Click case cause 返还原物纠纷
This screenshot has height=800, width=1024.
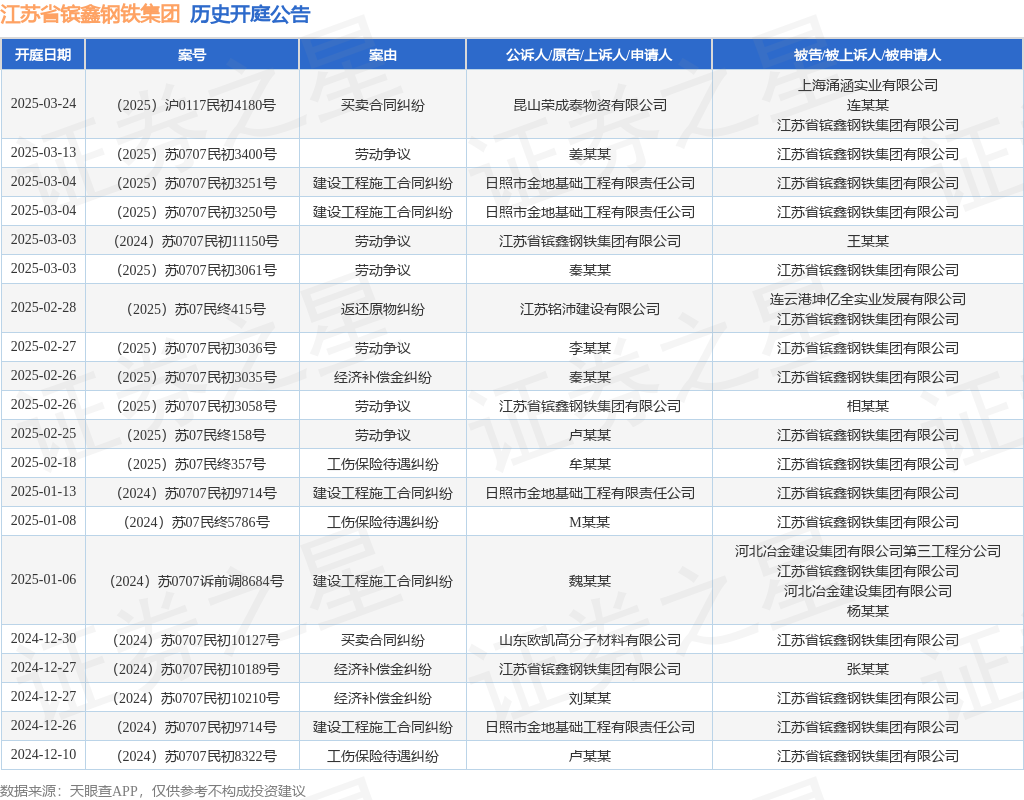tap(383, 309)
